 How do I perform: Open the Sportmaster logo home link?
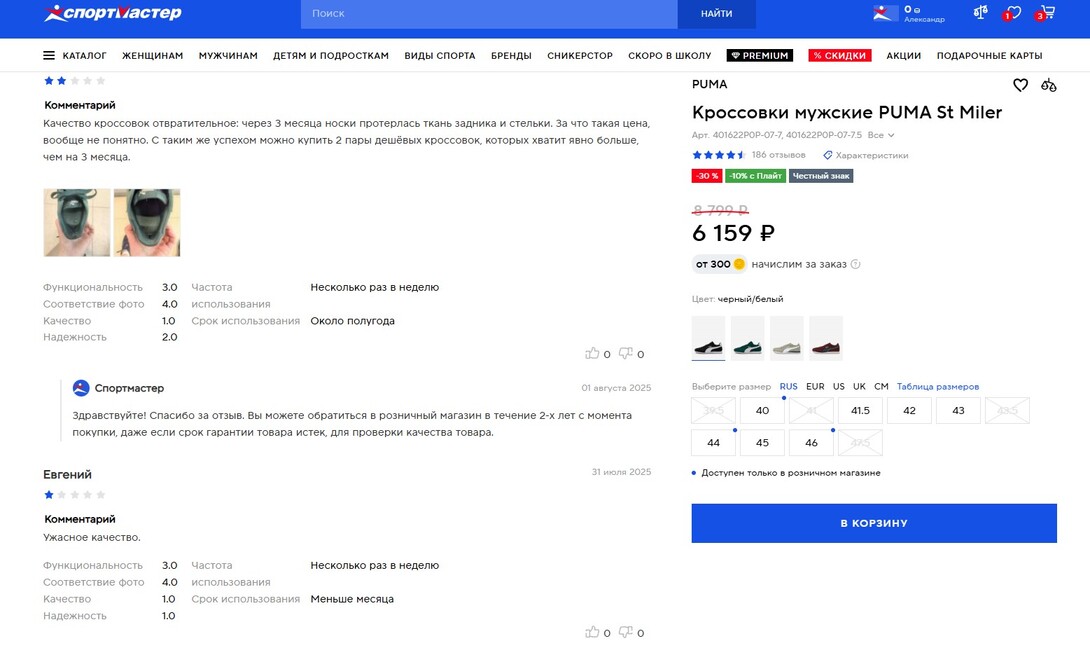pyautogui.click(x=113, y=13)
